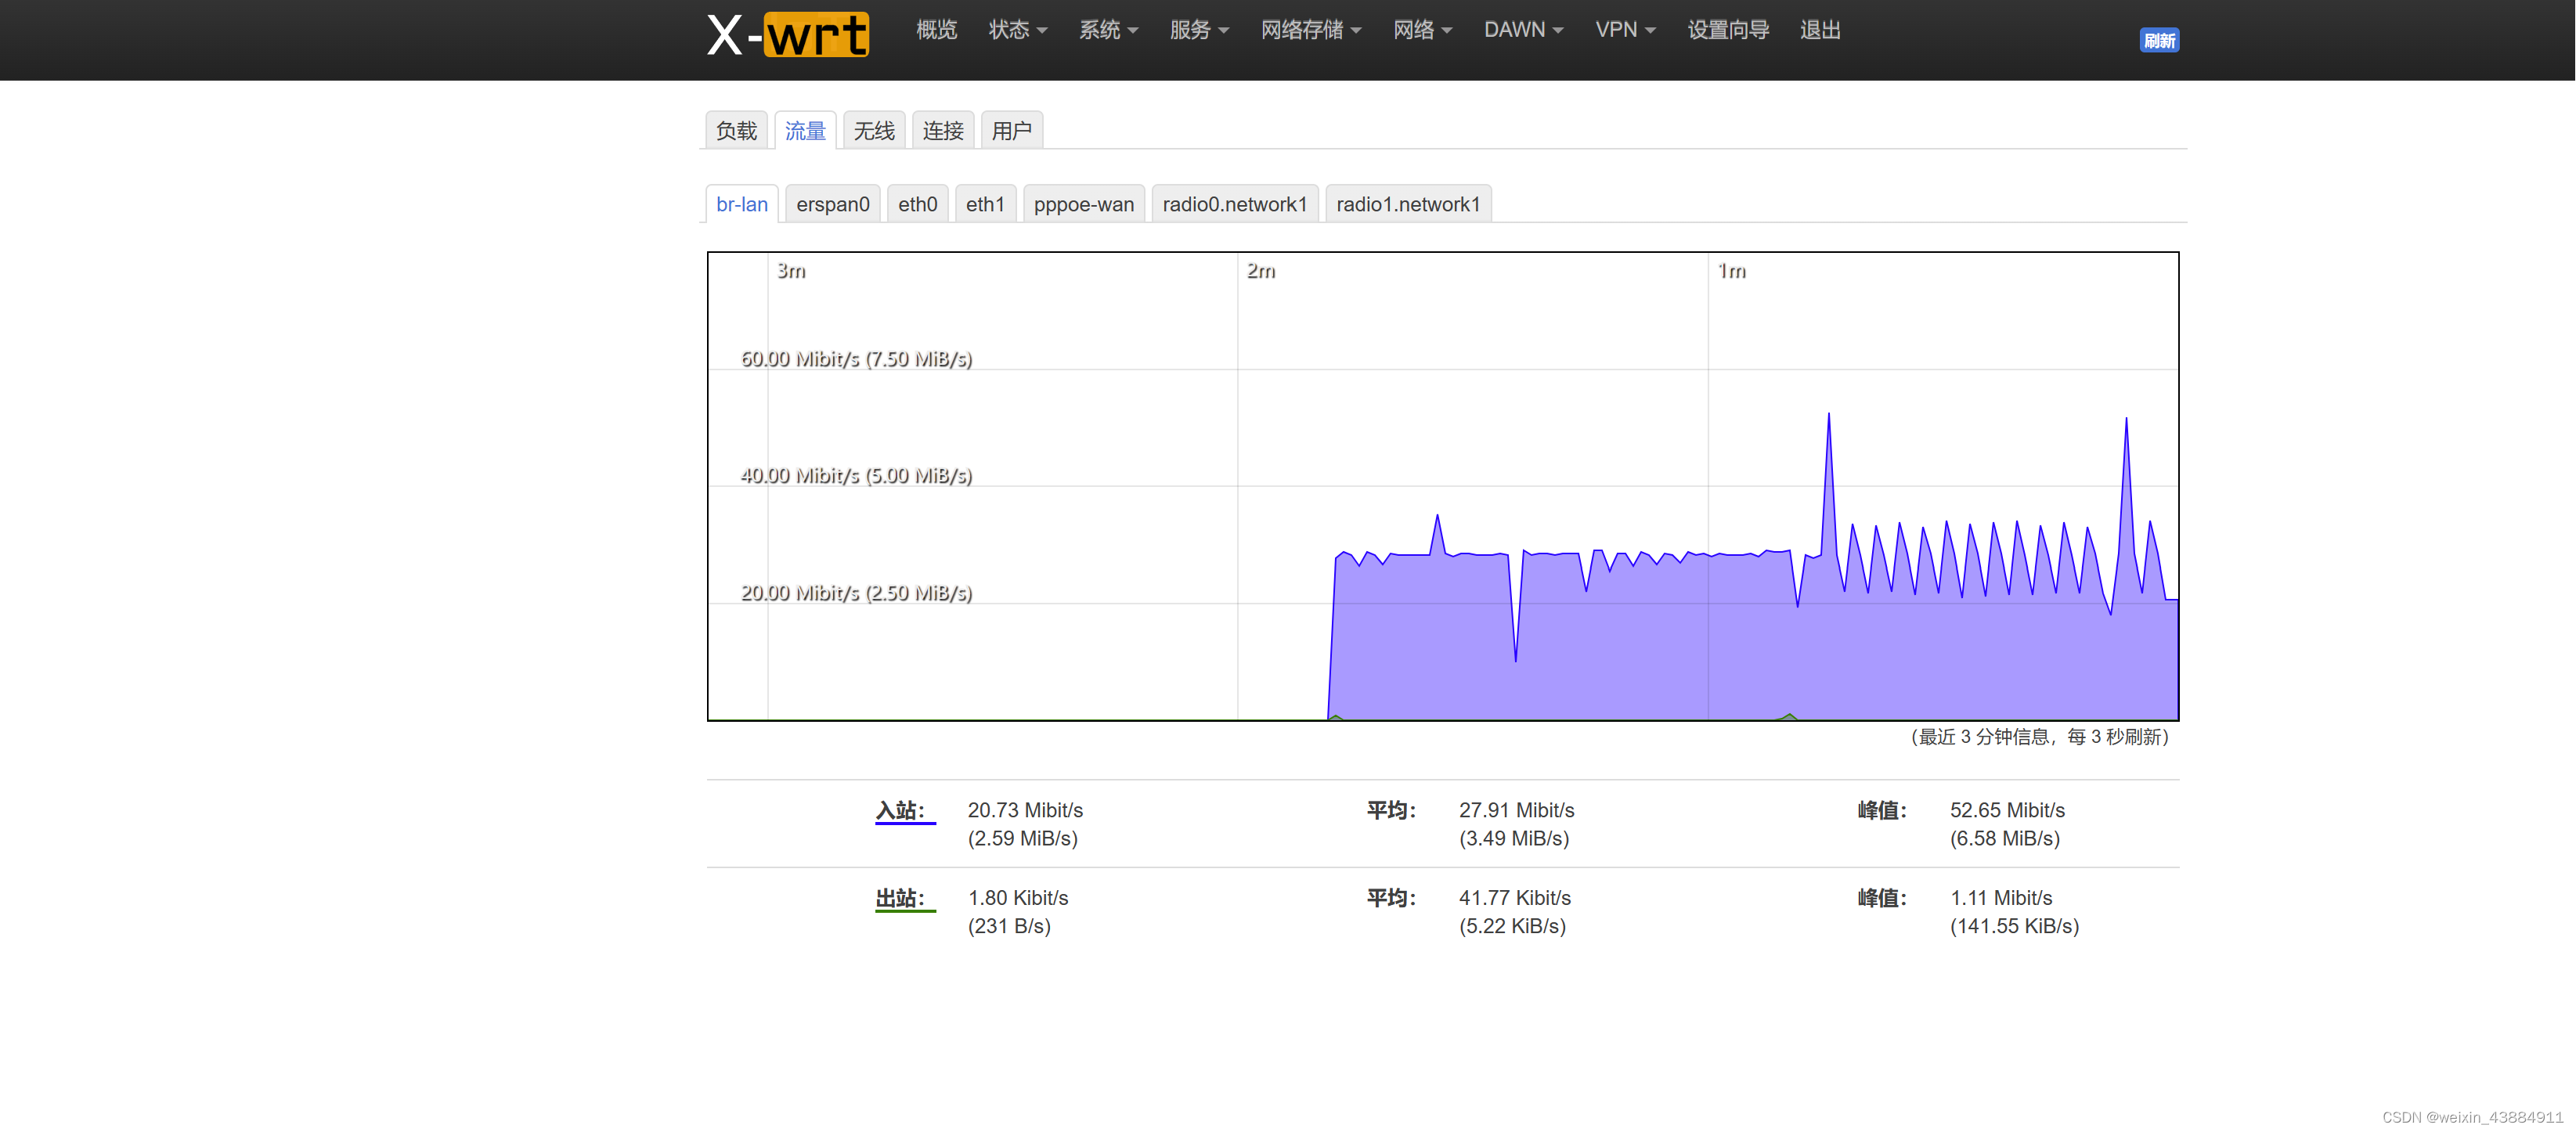
Task: Click the X-wrt logo
Action: pyautogui.click(x=787, y=35)
